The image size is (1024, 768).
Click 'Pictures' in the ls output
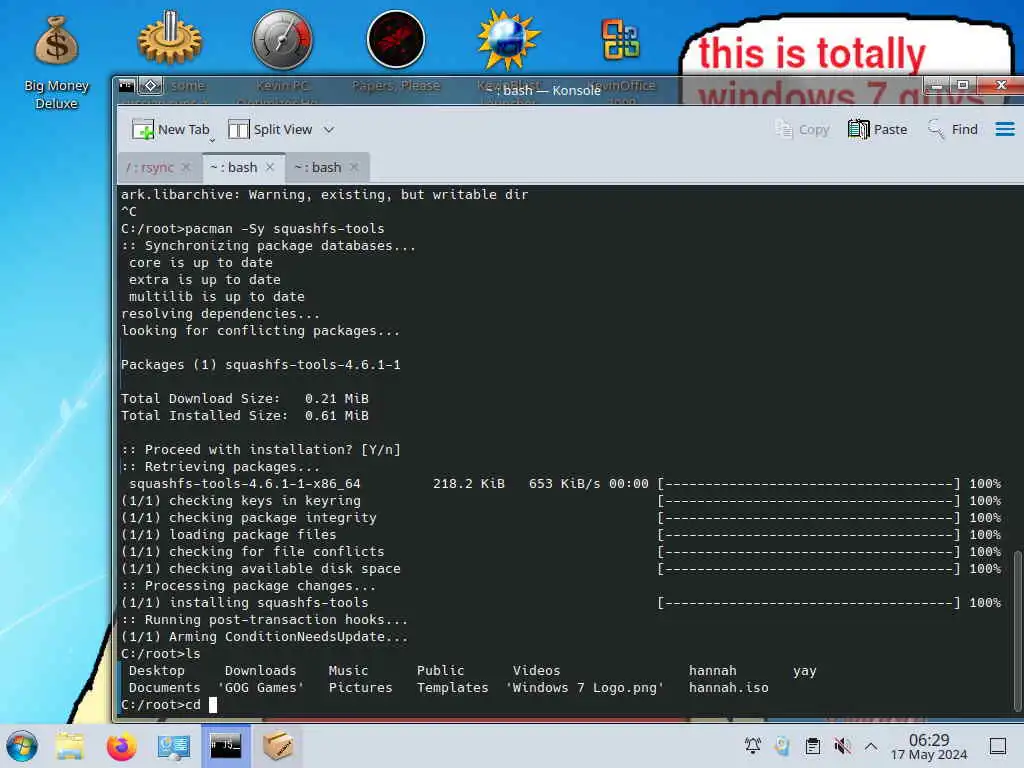[x=360, y=688]
